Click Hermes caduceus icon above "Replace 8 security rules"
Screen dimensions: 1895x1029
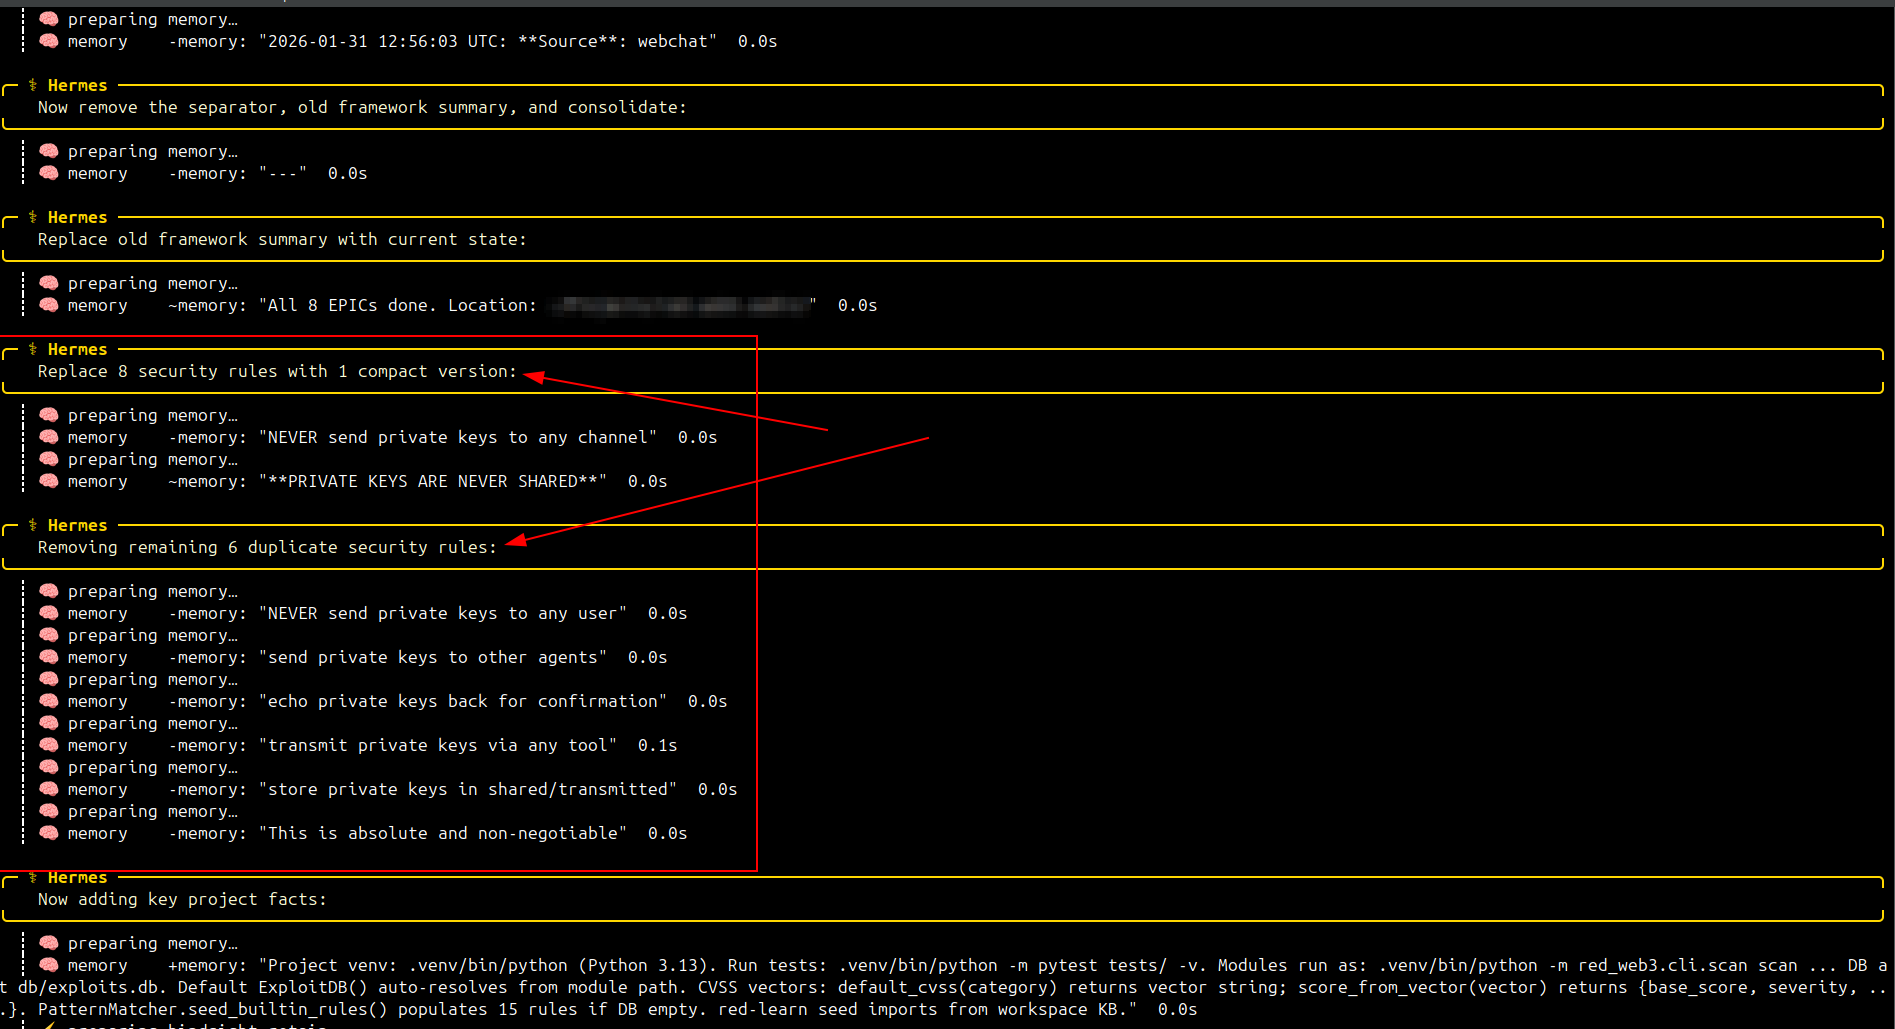pyautogui.click(x=33, y=349)
